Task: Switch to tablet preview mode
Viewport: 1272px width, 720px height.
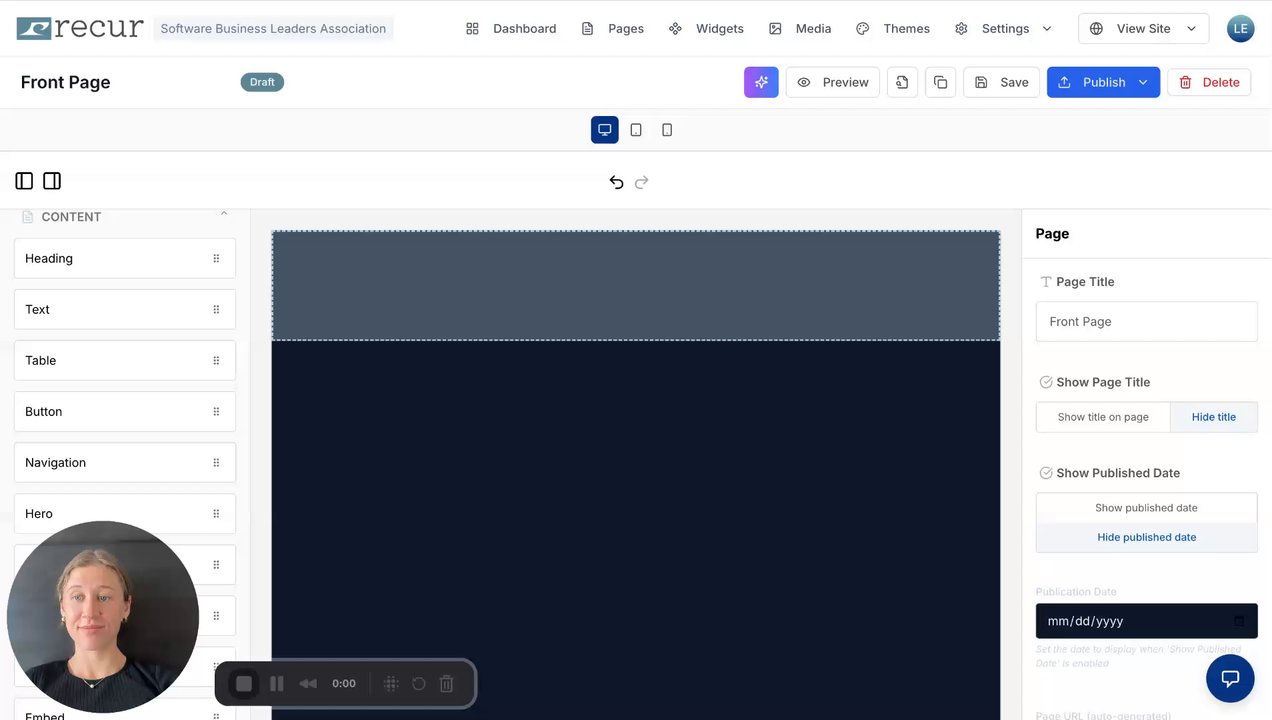Action: tap(636, 130)
